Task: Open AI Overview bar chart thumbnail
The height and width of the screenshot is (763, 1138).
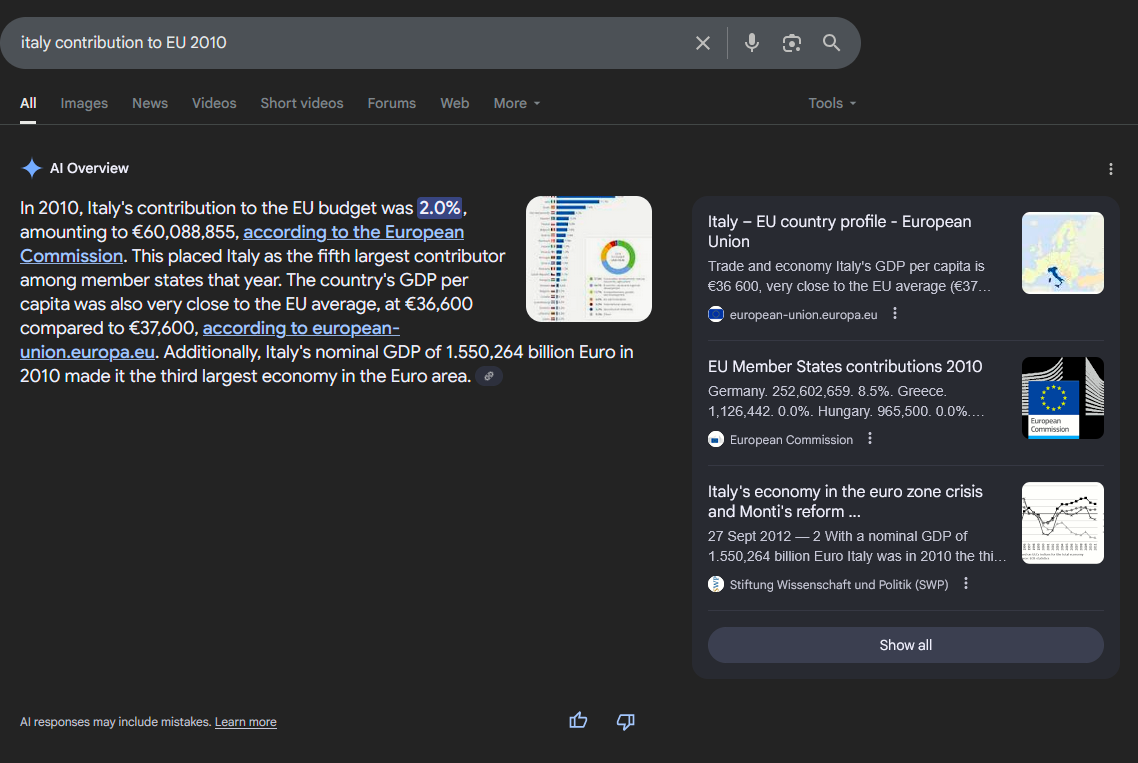Action: pyautogui.click(x=589, y=258)
